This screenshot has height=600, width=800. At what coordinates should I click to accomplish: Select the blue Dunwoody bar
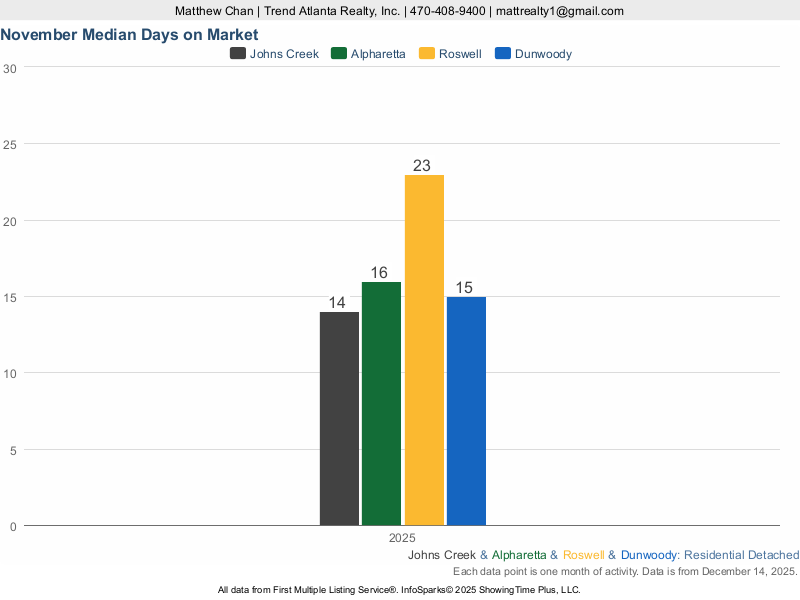point(466,410)
